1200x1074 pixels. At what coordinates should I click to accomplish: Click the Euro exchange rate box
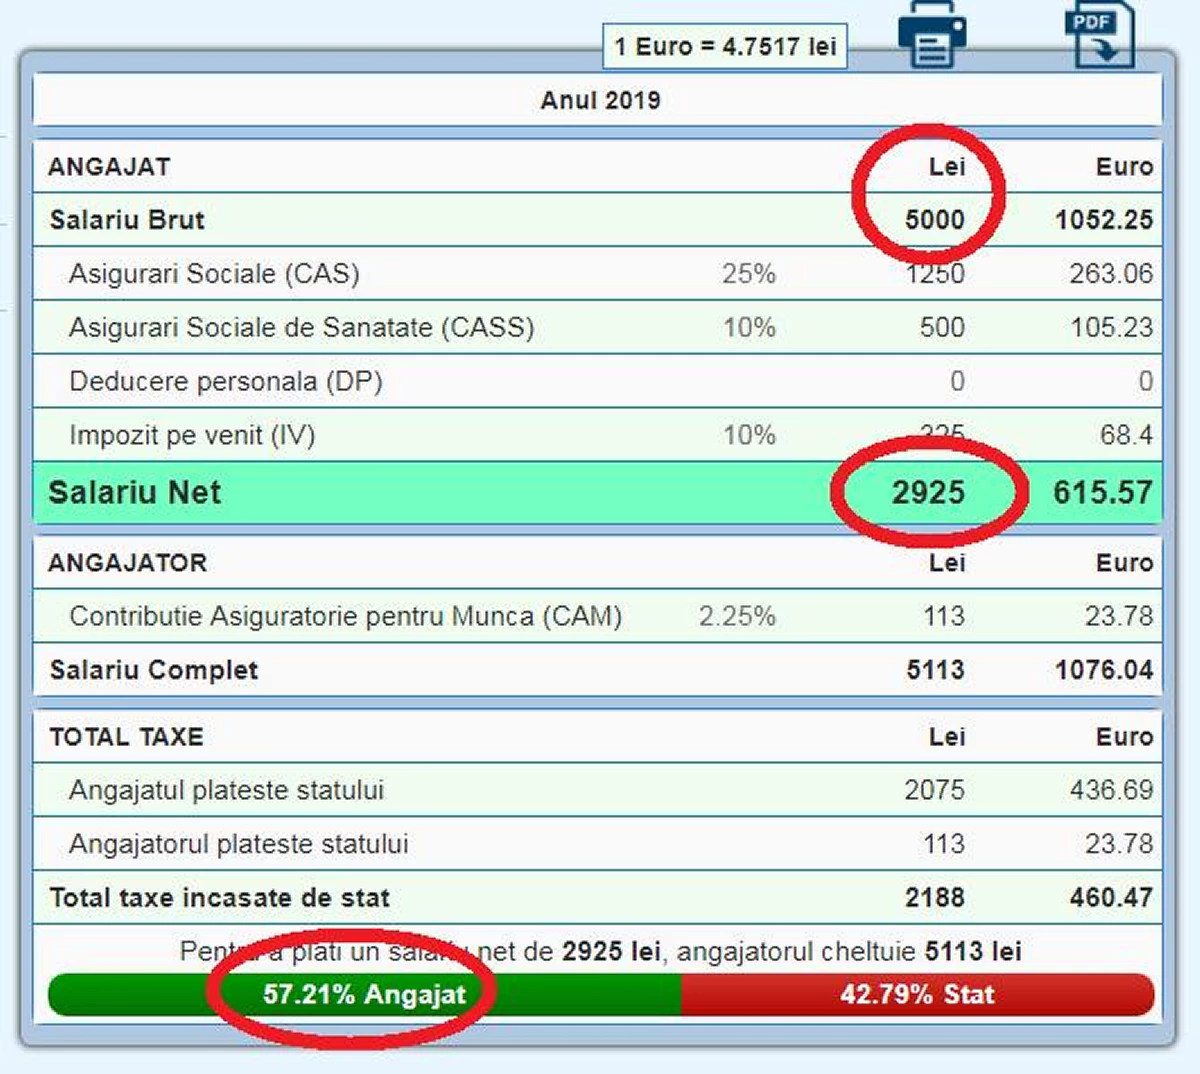point(725,47)
